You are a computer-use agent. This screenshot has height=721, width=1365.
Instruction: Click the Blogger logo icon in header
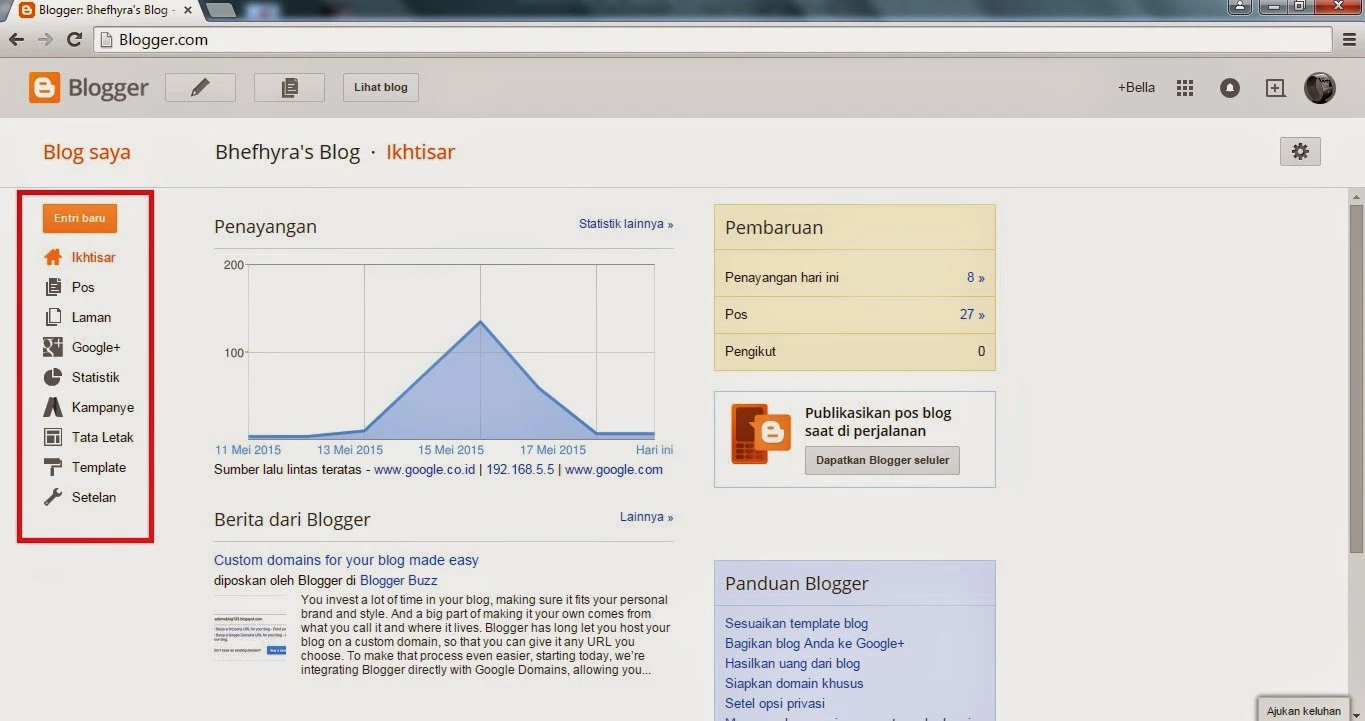click(44, 88)
